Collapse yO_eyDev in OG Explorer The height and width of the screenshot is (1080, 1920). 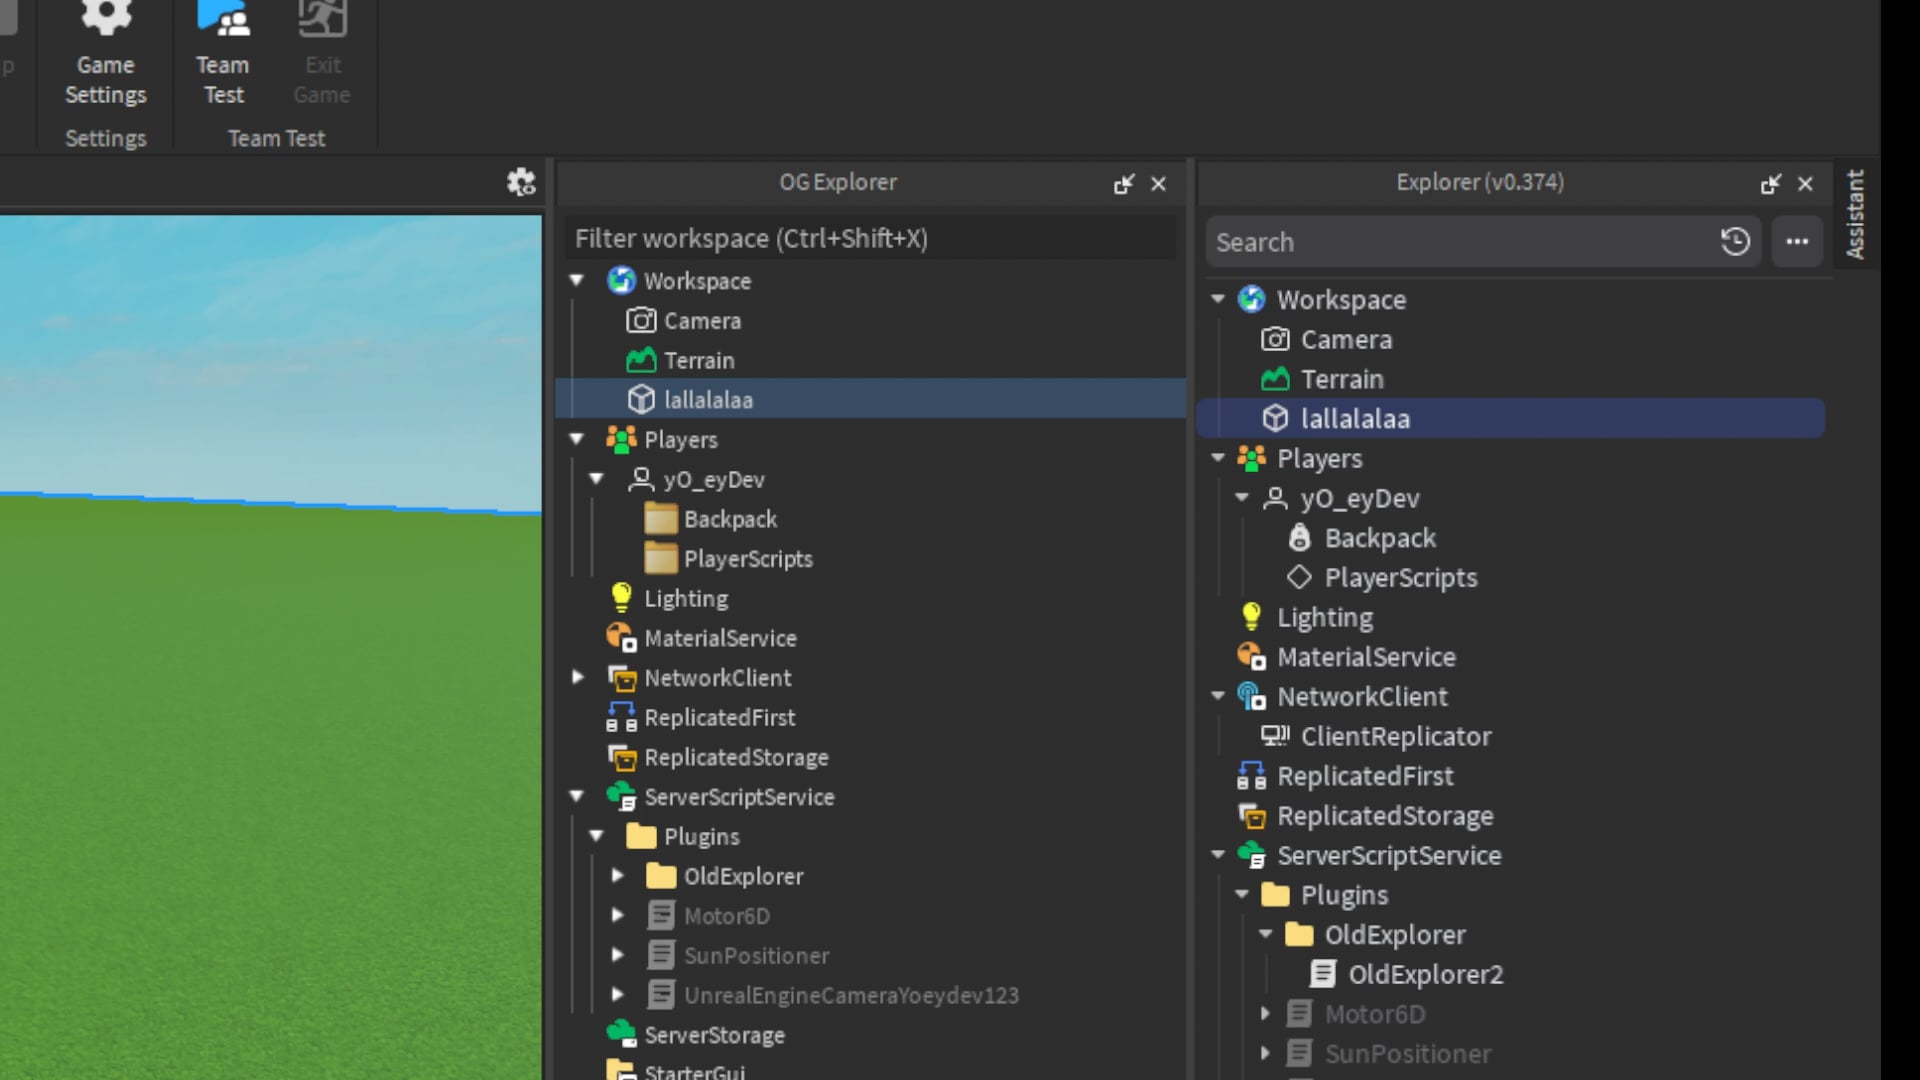point(597,479)
